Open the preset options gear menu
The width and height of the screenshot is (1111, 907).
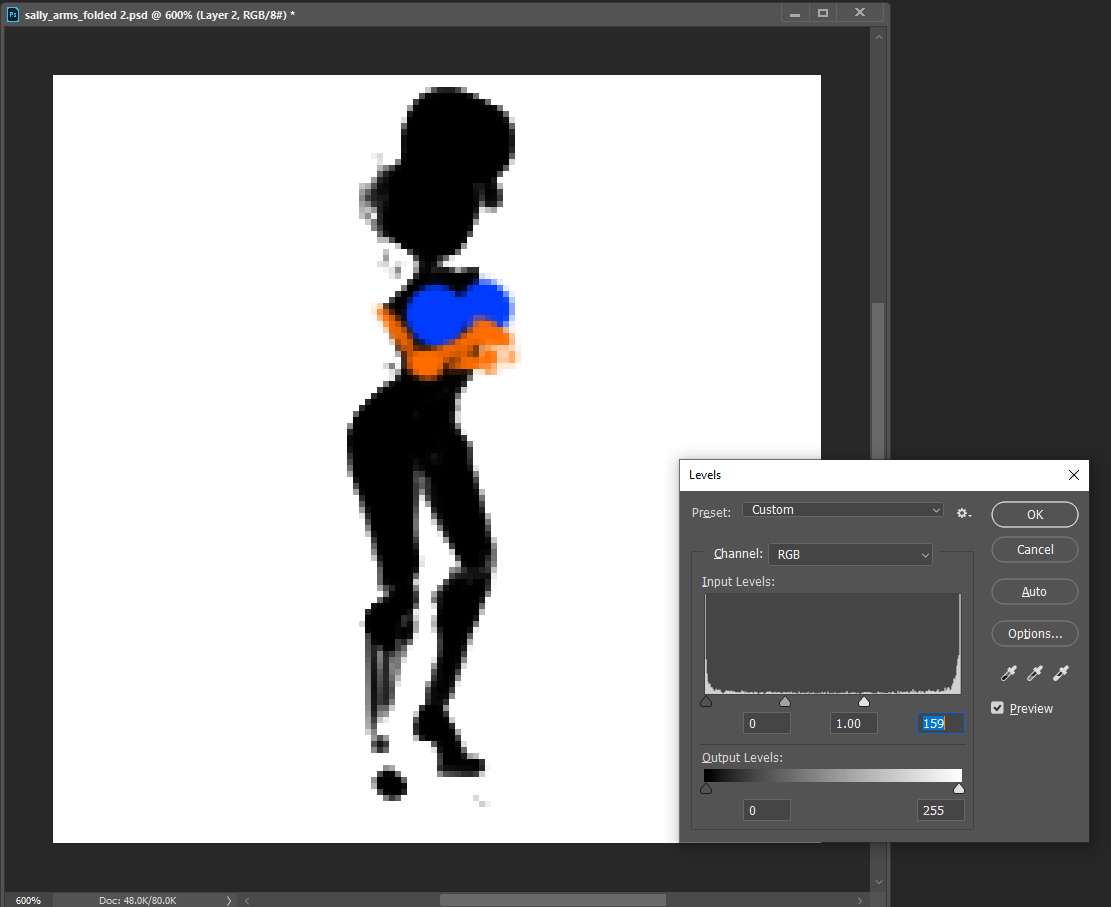(963, 512)
